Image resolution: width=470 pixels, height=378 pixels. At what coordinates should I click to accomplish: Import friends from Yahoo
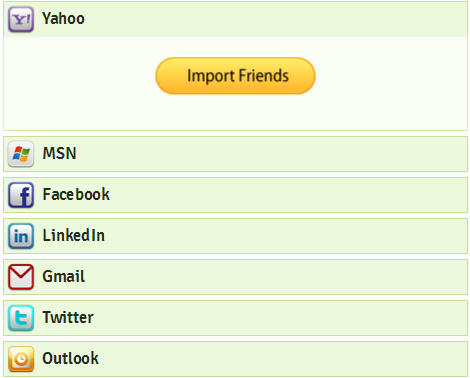click(x=235, y=76)
